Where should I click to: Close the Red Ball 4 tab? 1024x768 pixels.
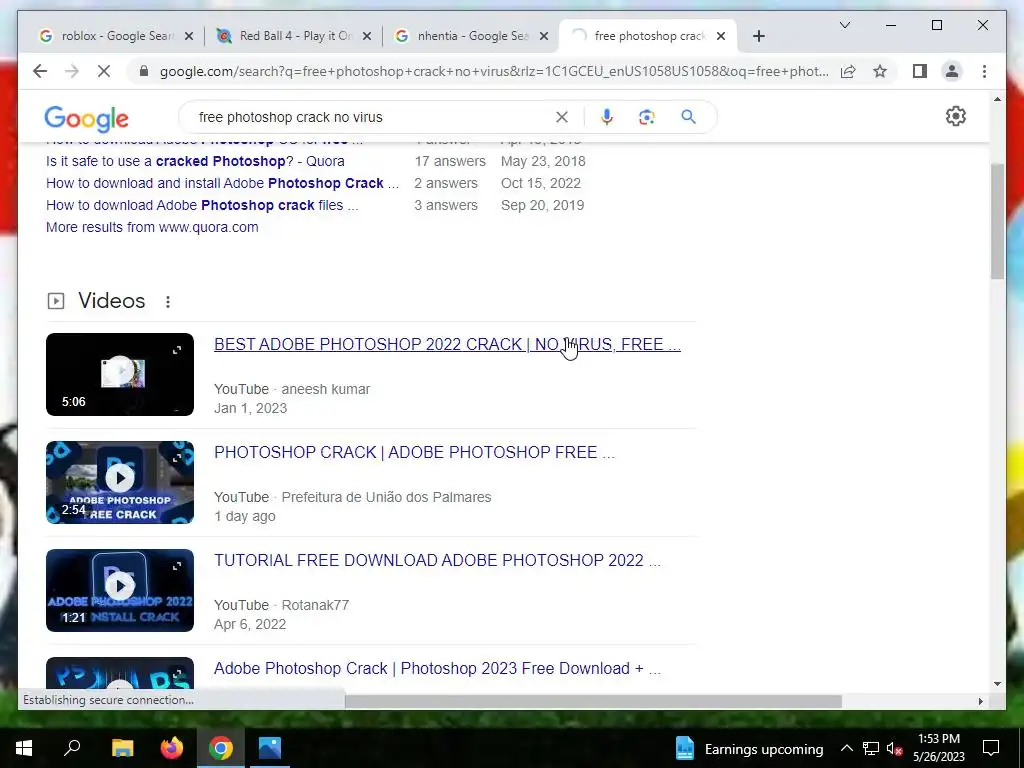367,36
